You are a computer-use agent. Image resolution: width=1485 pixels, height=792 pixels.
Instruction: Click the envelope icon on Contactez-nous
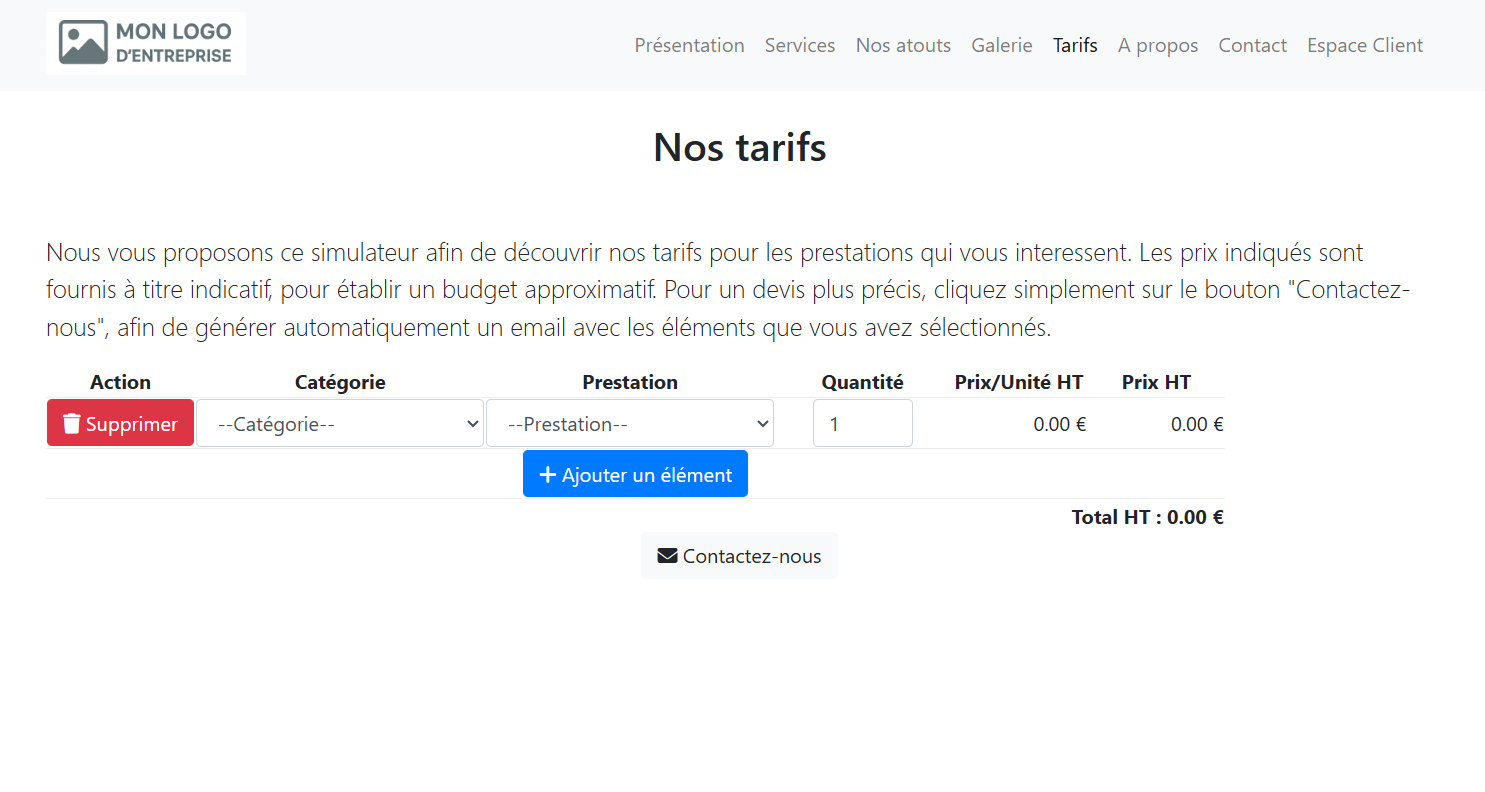[x=667, y=556]
